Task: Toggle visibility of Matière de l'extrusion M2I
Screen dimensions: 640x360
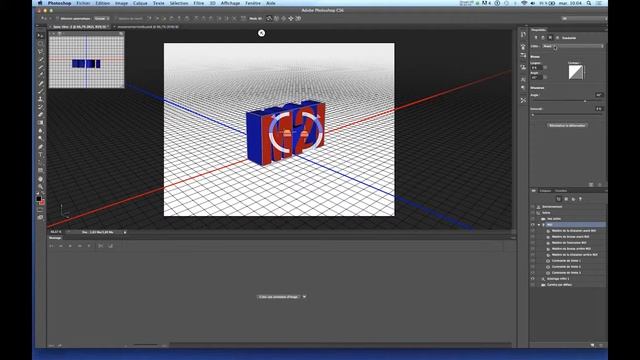Action: click(533, 242)
